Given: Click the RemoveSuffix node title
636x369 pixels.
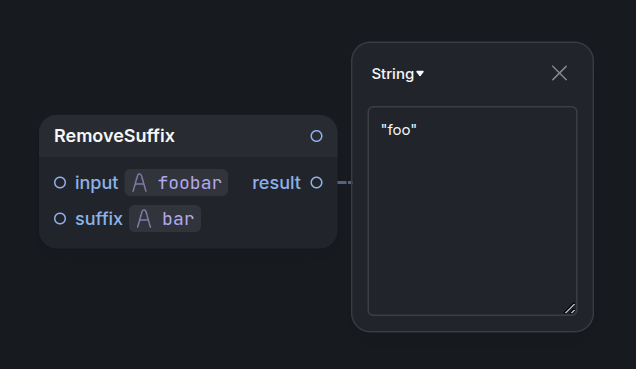Looking at the screenshot, I should click(114, 136).
